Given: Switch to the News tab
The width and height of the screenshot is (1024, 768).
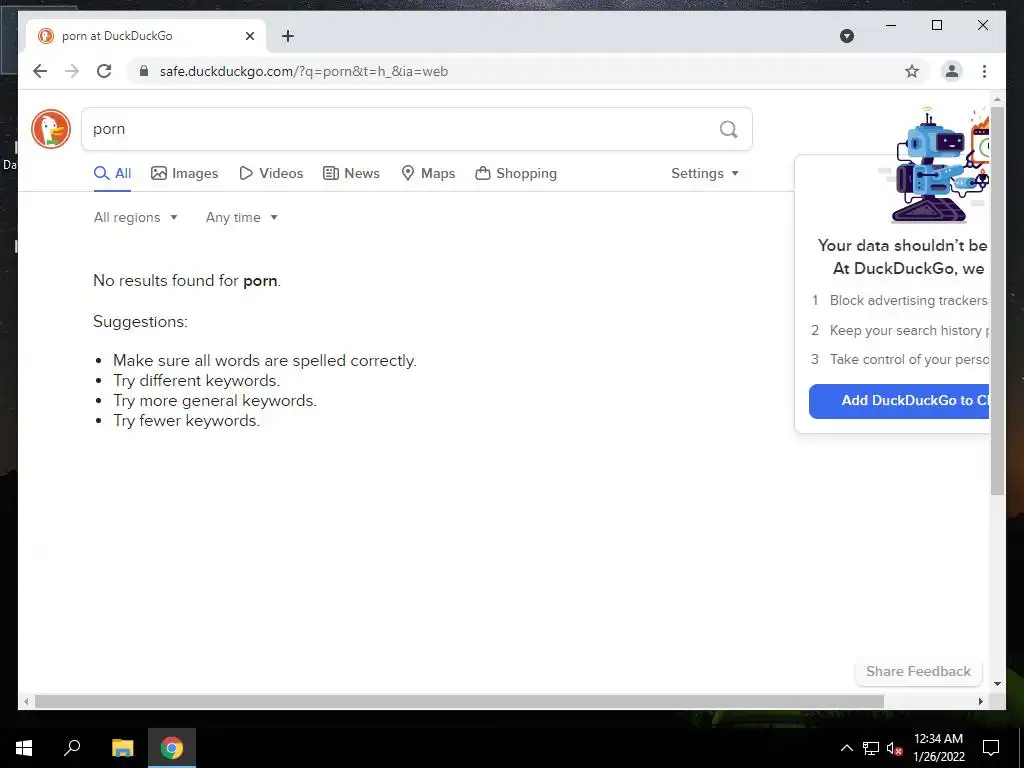Looking at the screenshot, I should [351, 173].
